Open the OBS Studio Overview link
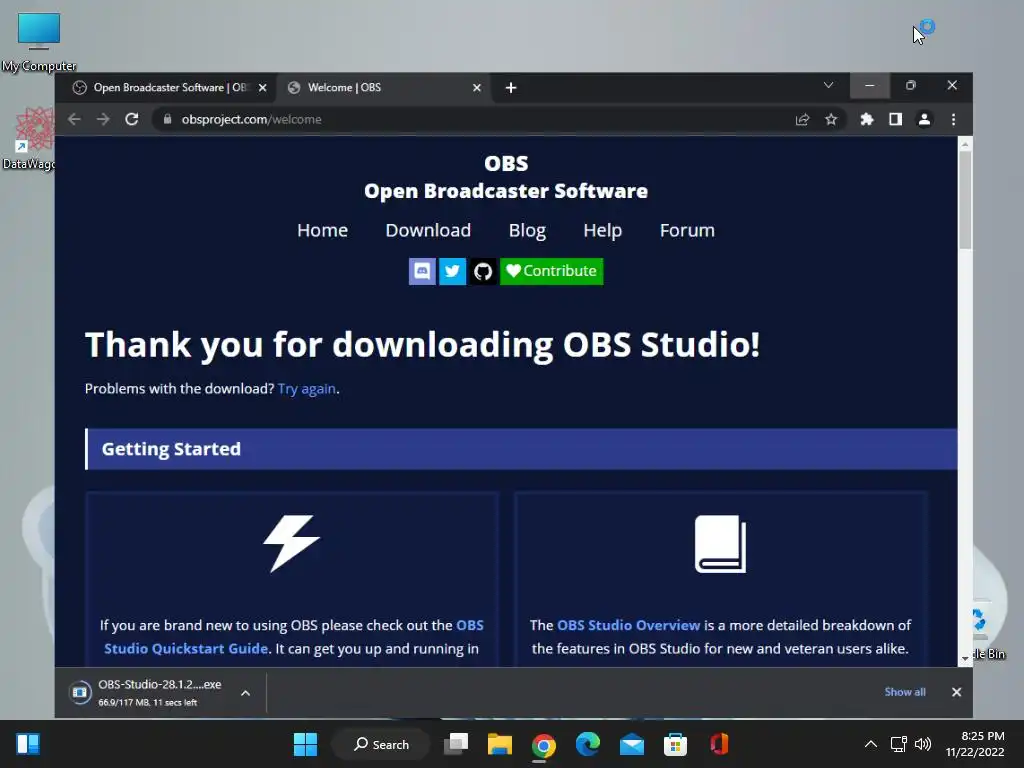Image resolution: width=1024 pixels, height=768 pixels. pyautogui.click(x=628, y=625)
